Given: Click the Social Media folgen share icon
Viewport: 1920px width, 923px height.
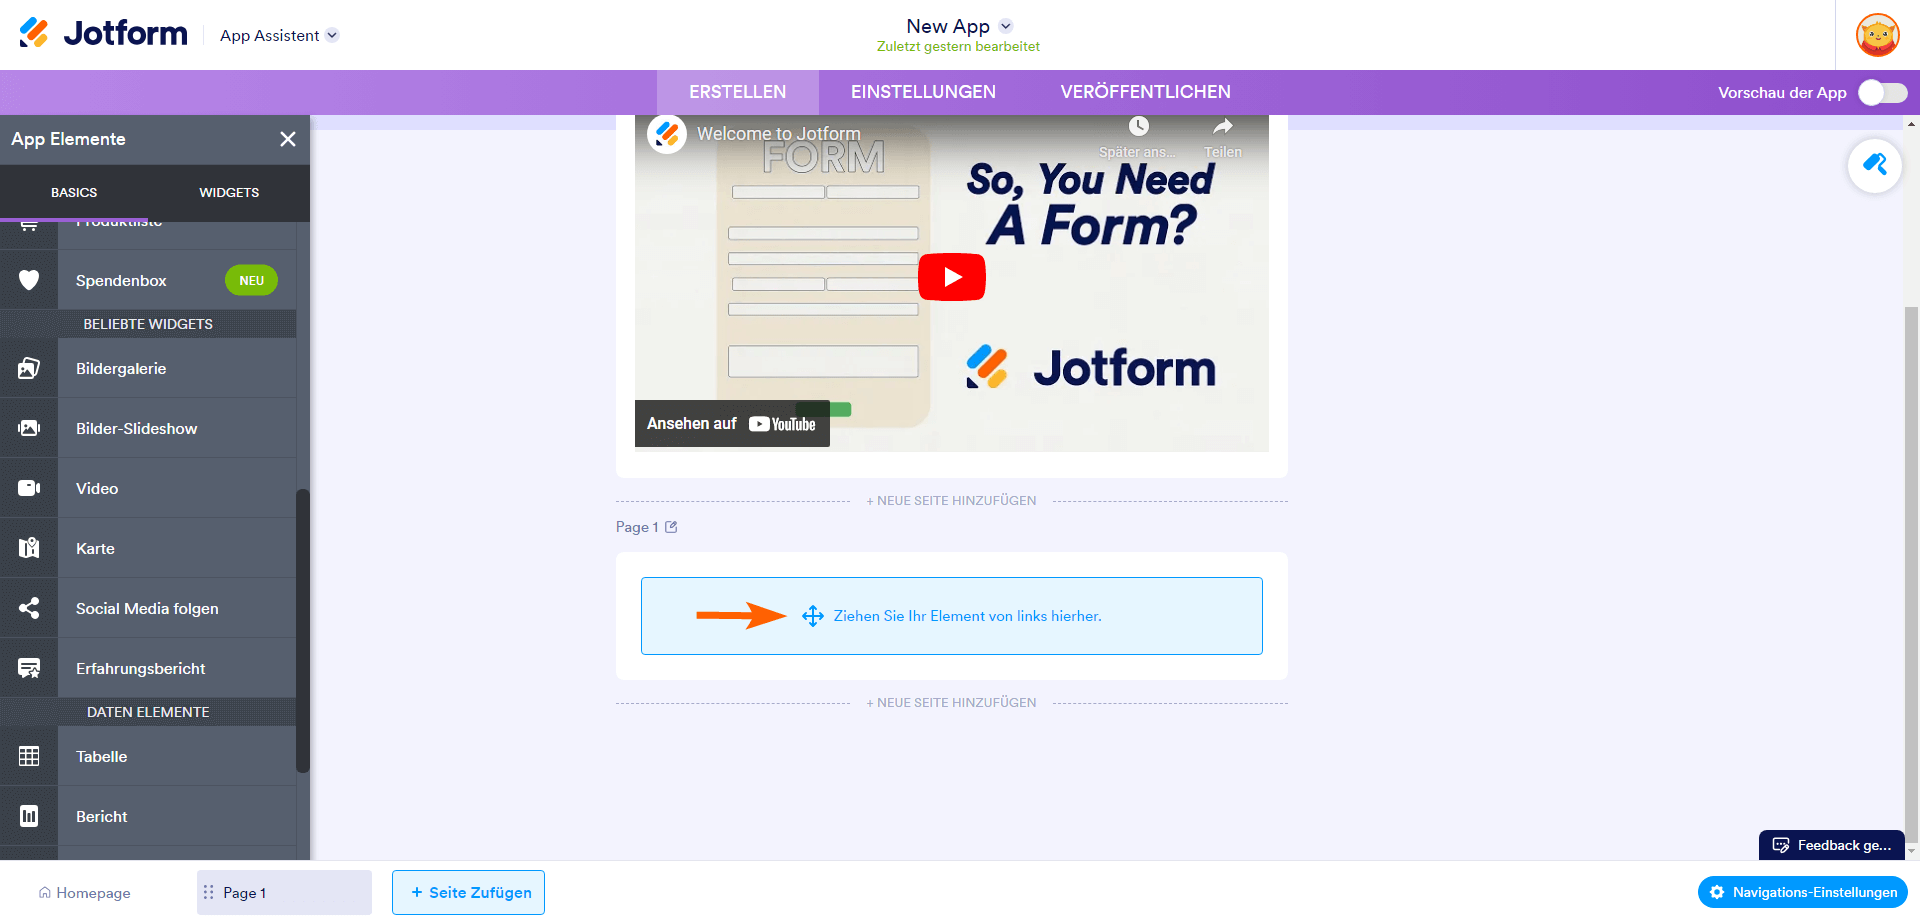Looking at the screenshot, I should pyautogui.click(x=29, y=608).
